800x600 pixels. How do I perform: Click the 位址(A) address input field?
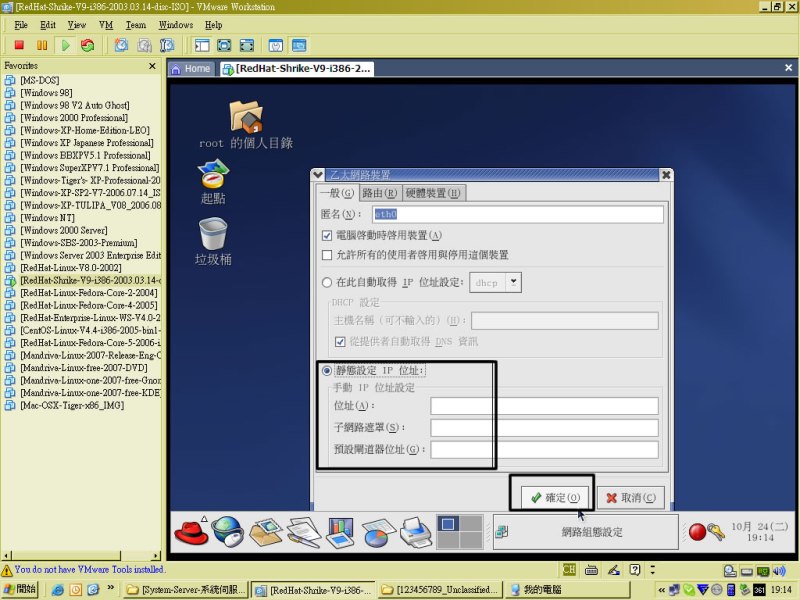(x=544, y=406)
